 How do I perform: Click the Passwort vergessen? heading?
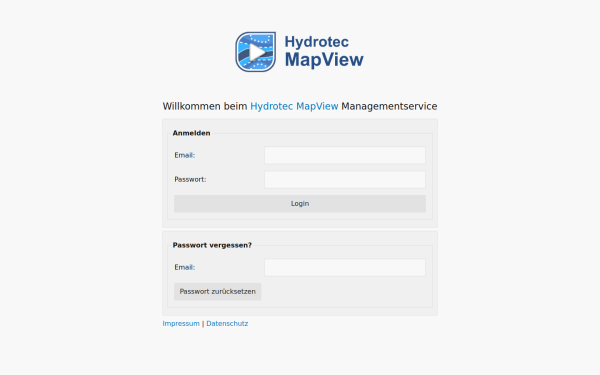212,245
